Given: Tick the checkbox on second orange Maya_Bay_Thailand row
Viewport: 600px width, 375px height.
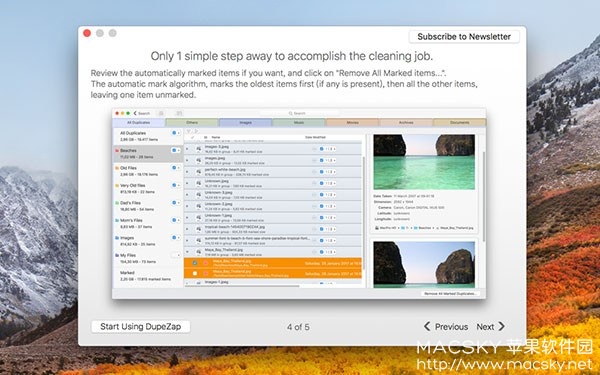Looking at the screenshot, I should pyautogui.click(x=195, y=273).
